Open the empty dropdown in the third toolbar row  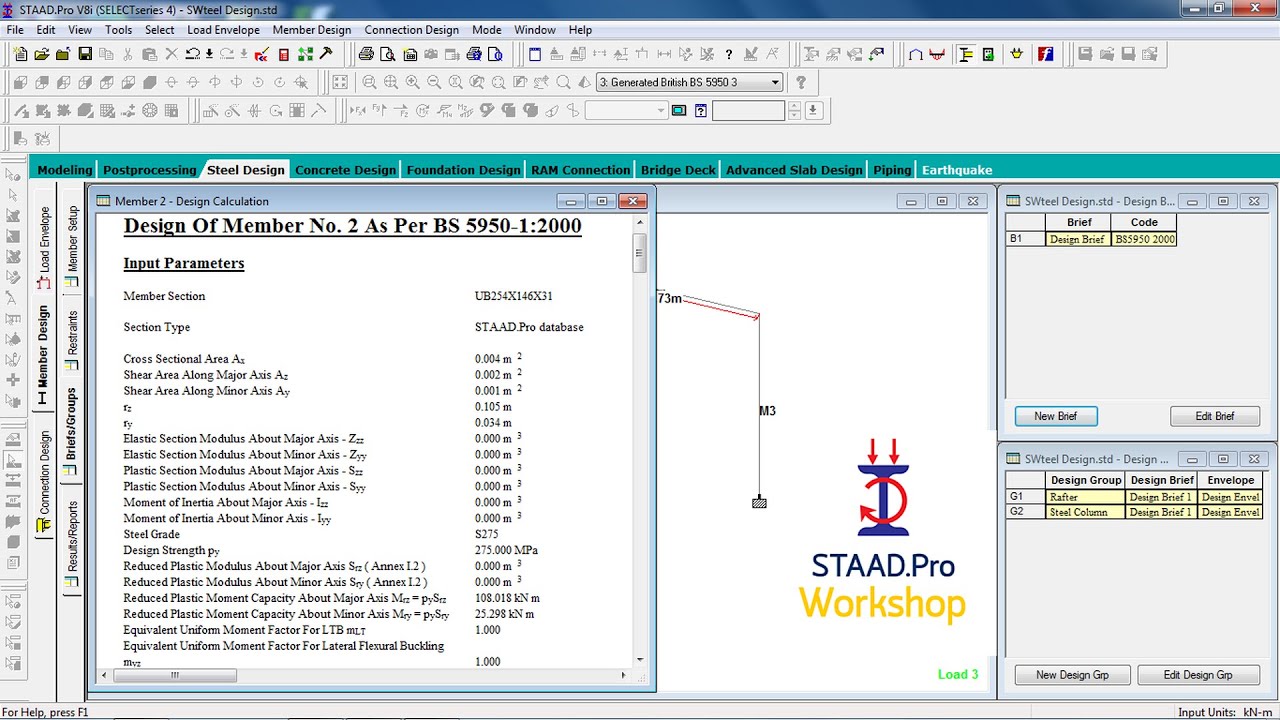pyautogui.click(x=626, y=111)
